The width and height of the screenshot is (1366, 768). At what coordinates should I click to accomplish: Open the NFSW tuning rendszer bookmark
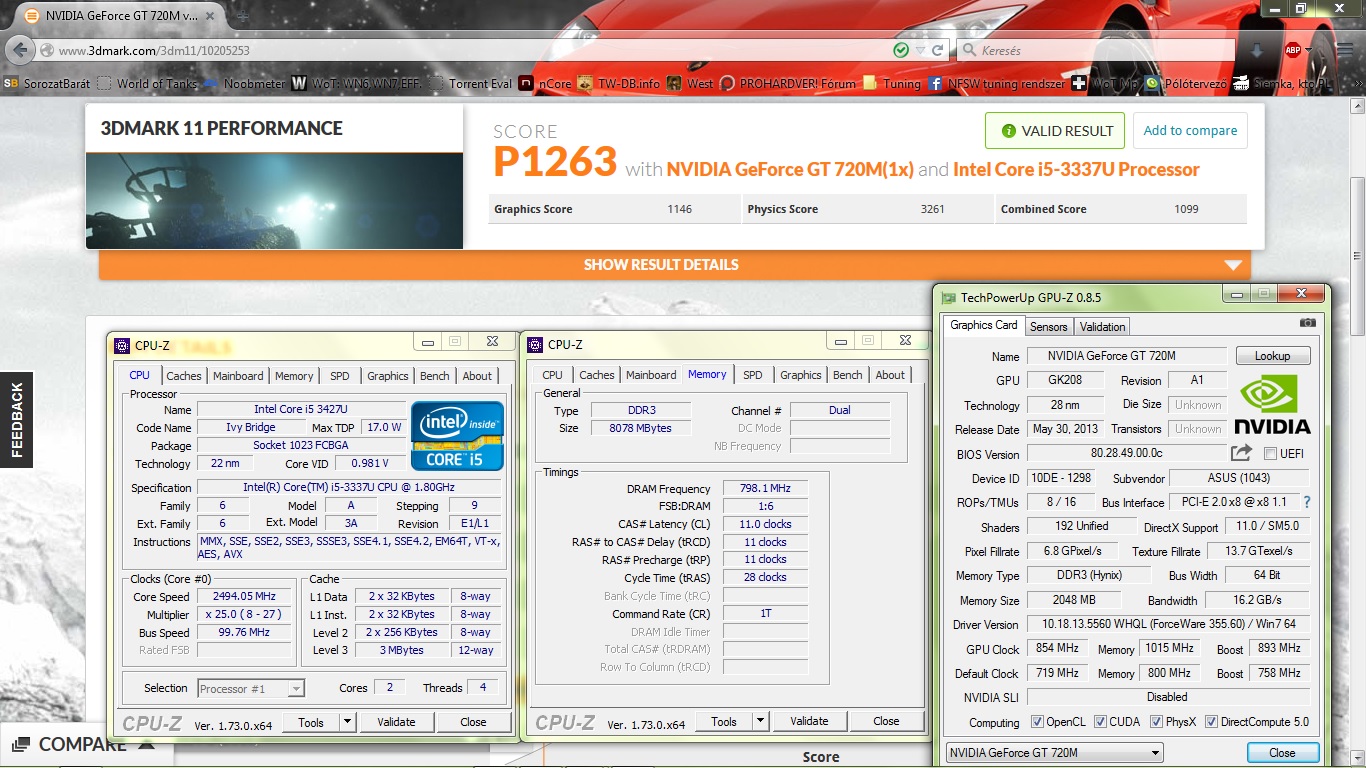click(x=996, y=84)
